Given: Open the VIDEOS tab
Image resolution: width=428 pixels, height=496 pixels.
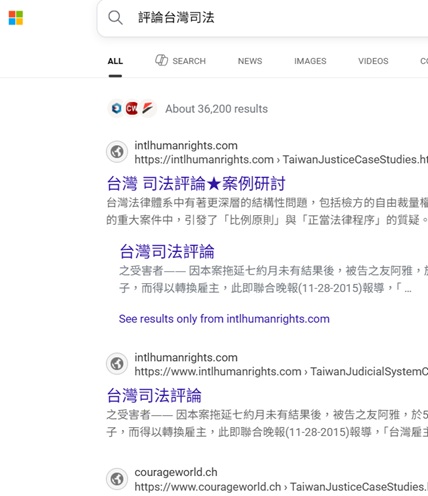Looking at the screenshot, I should (373, 61).
